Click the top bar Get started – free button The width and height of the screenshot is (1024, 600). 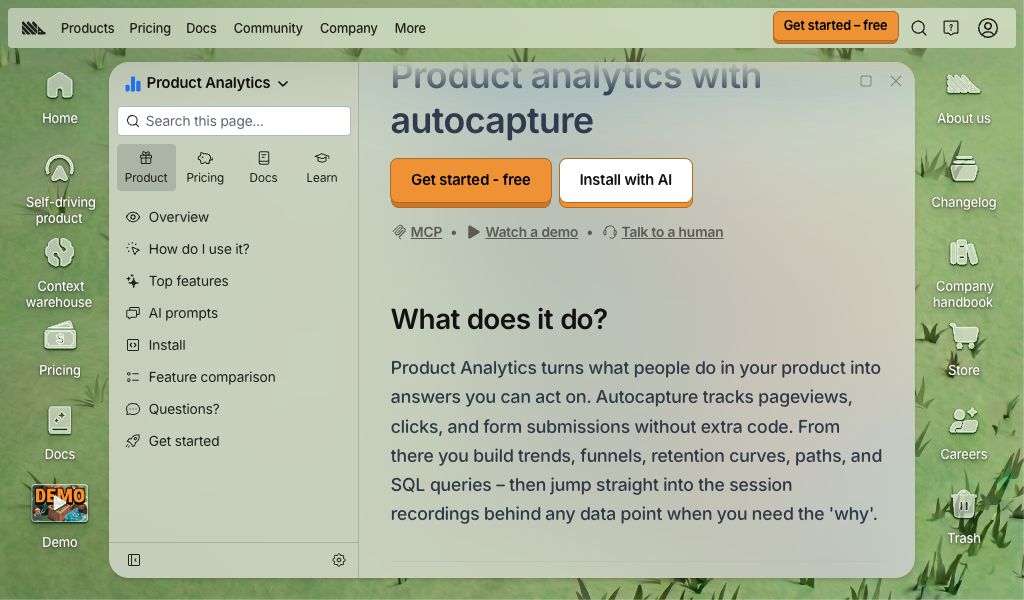tap(835, 27)
